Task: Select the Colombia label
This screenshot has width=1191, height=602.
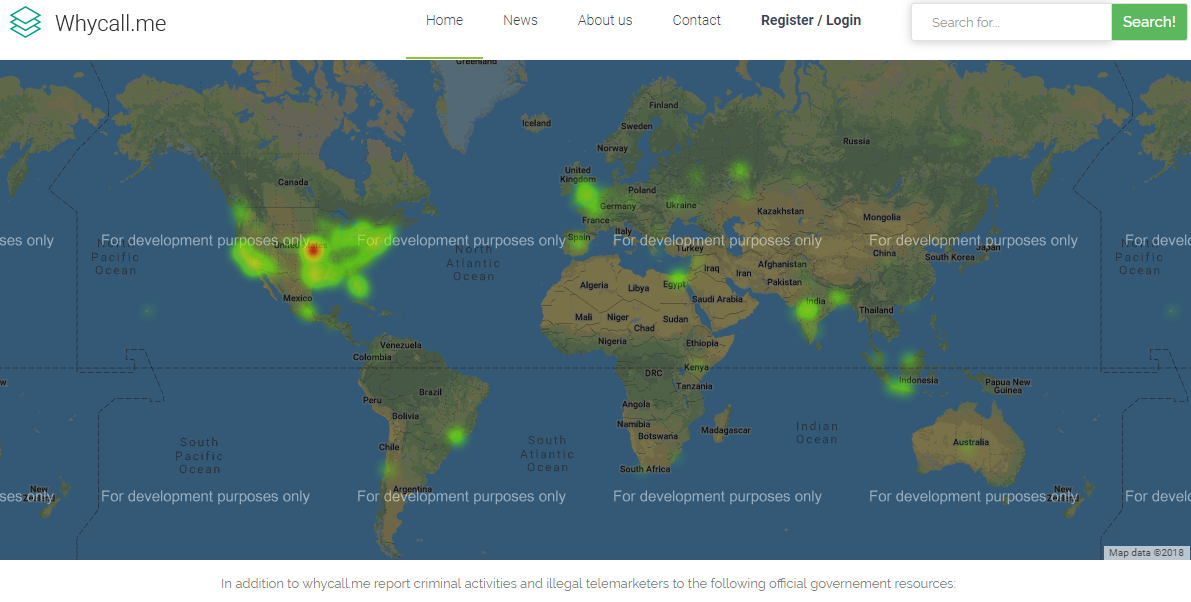Action: pyautogui.click(x=372, y=358)
